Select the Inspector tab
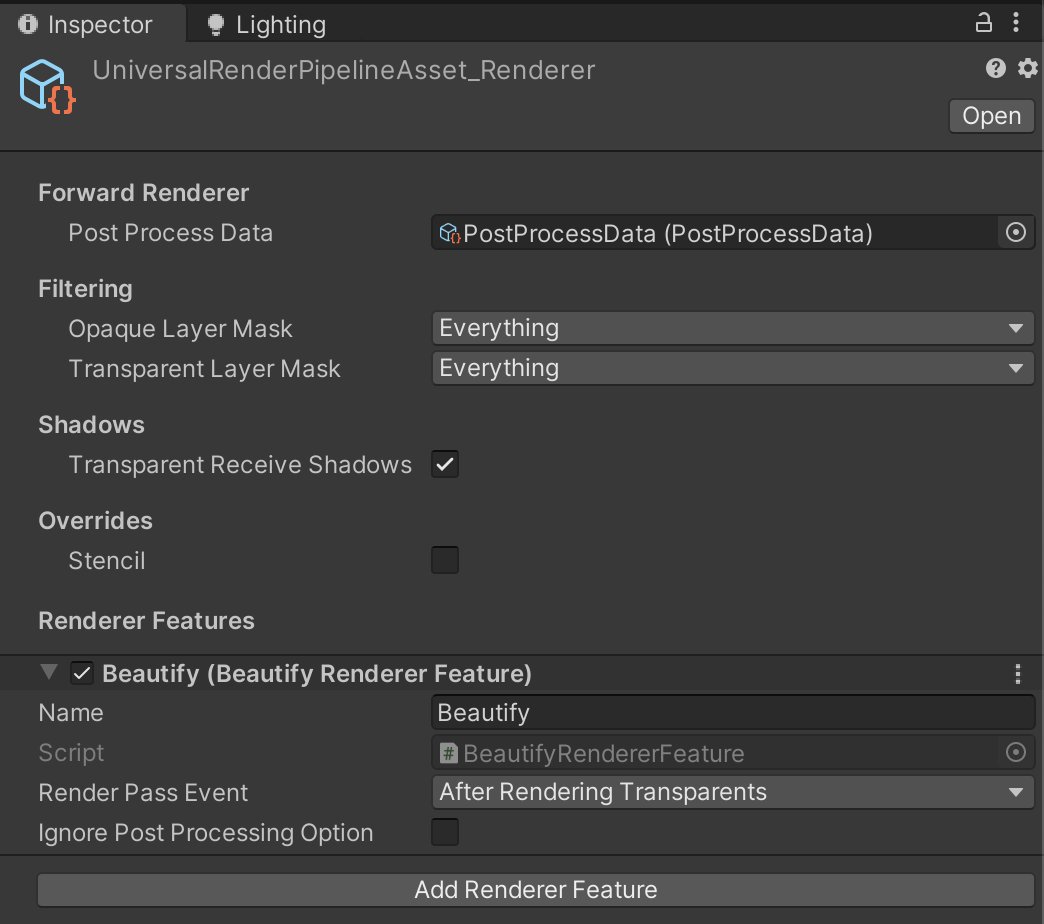This screenshot has width=1044, height=924. click(x=96, y=23)
